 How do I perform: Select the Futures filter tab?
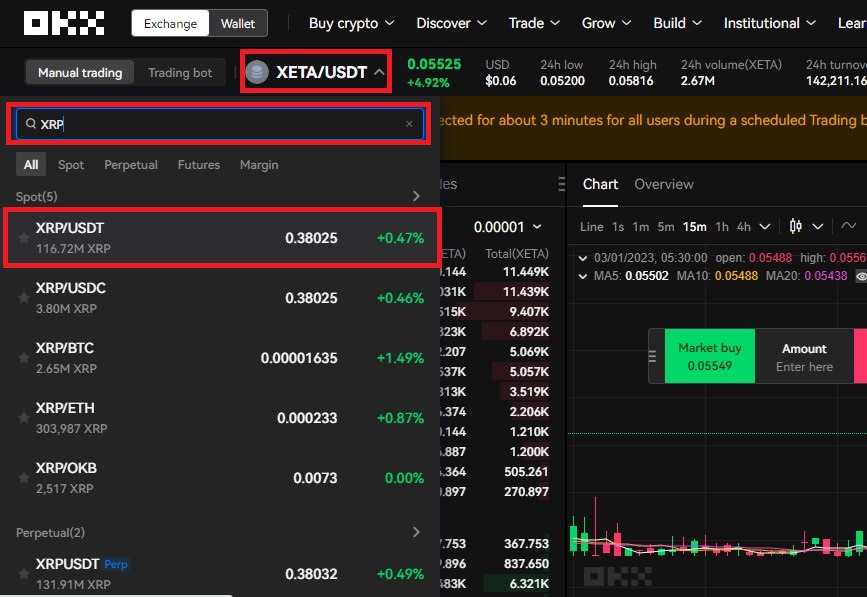[199, 165]
